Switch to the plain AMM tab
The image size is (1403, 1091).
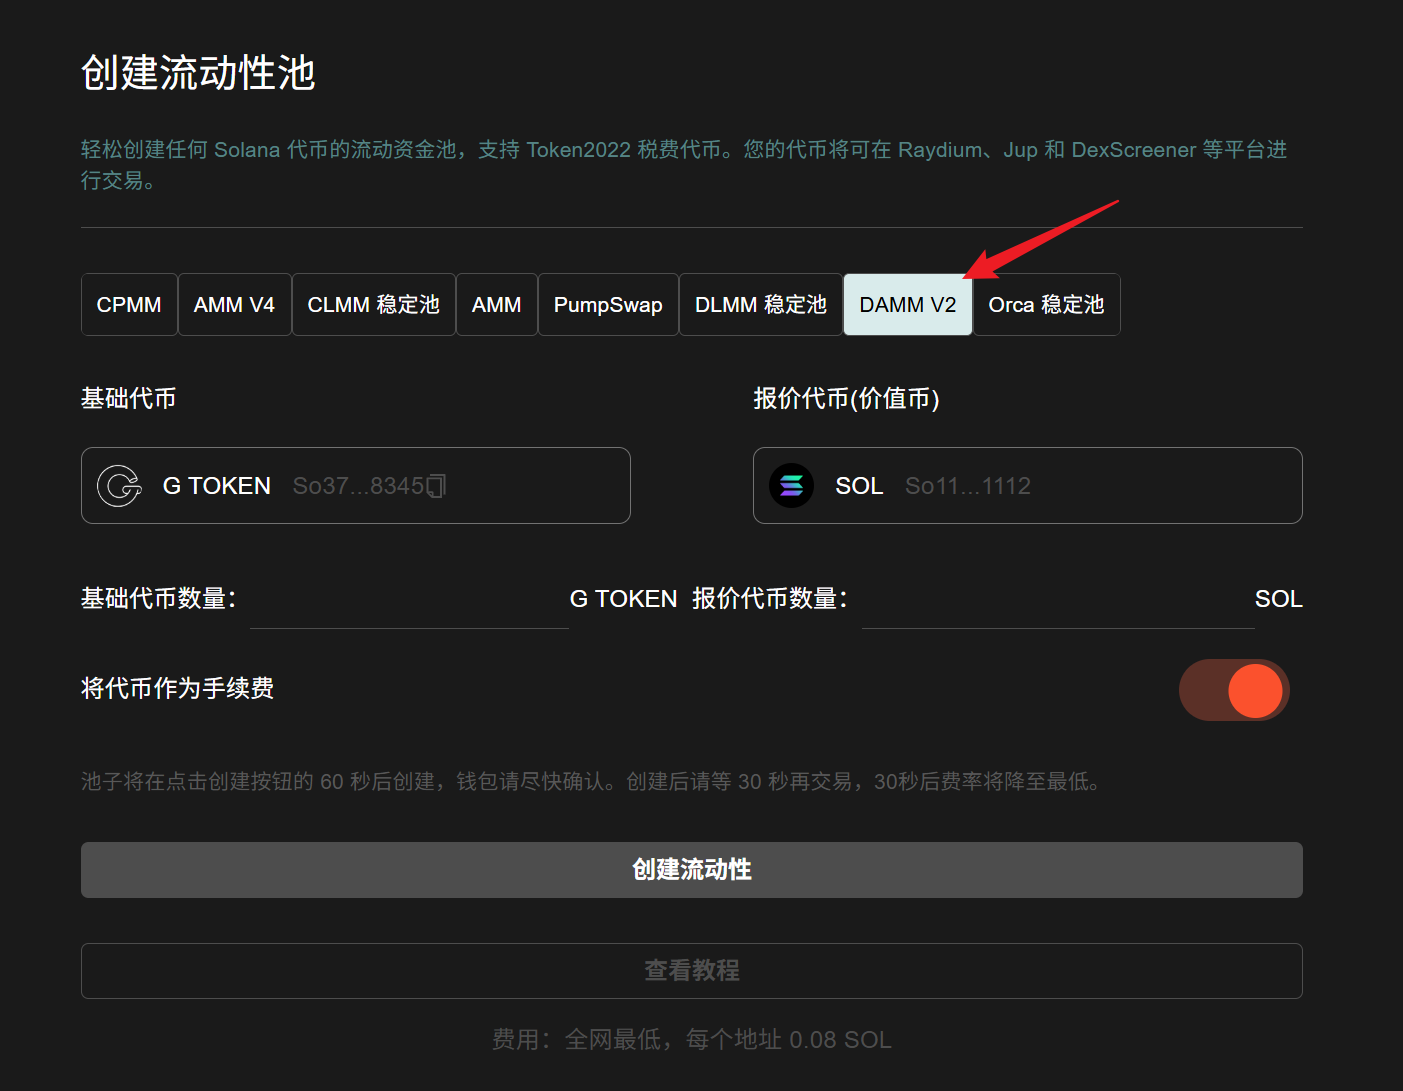(x=497, y=305)
